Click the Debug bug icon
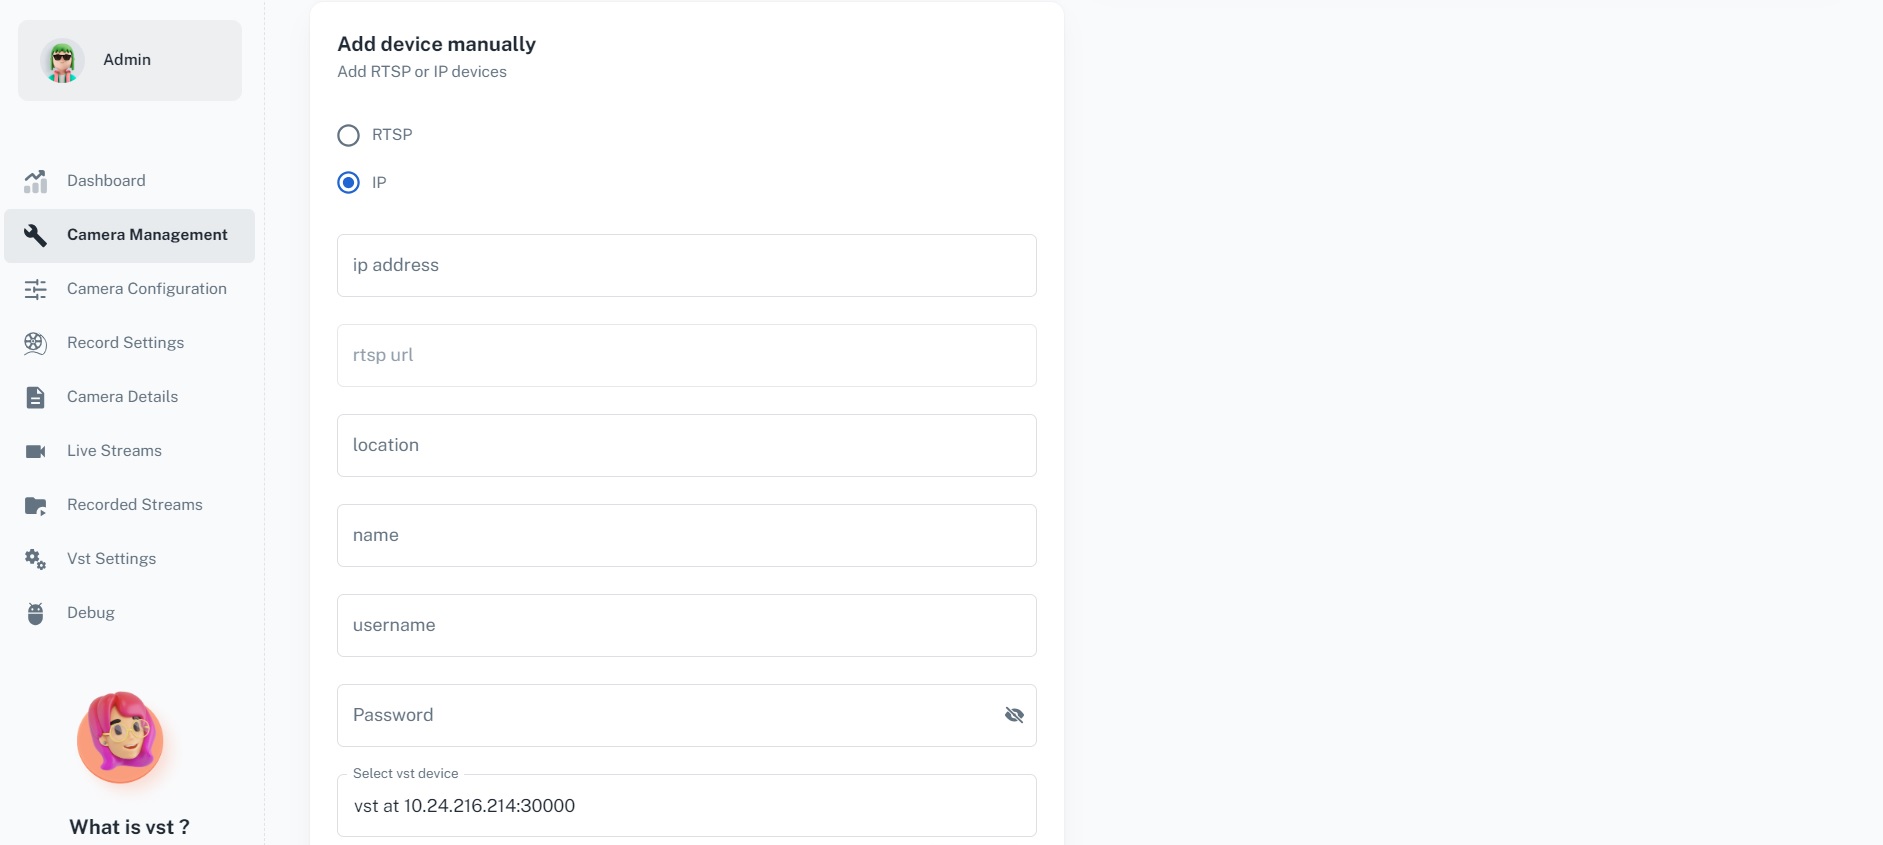Screen dimensions: 1883x845 [36, 613]
